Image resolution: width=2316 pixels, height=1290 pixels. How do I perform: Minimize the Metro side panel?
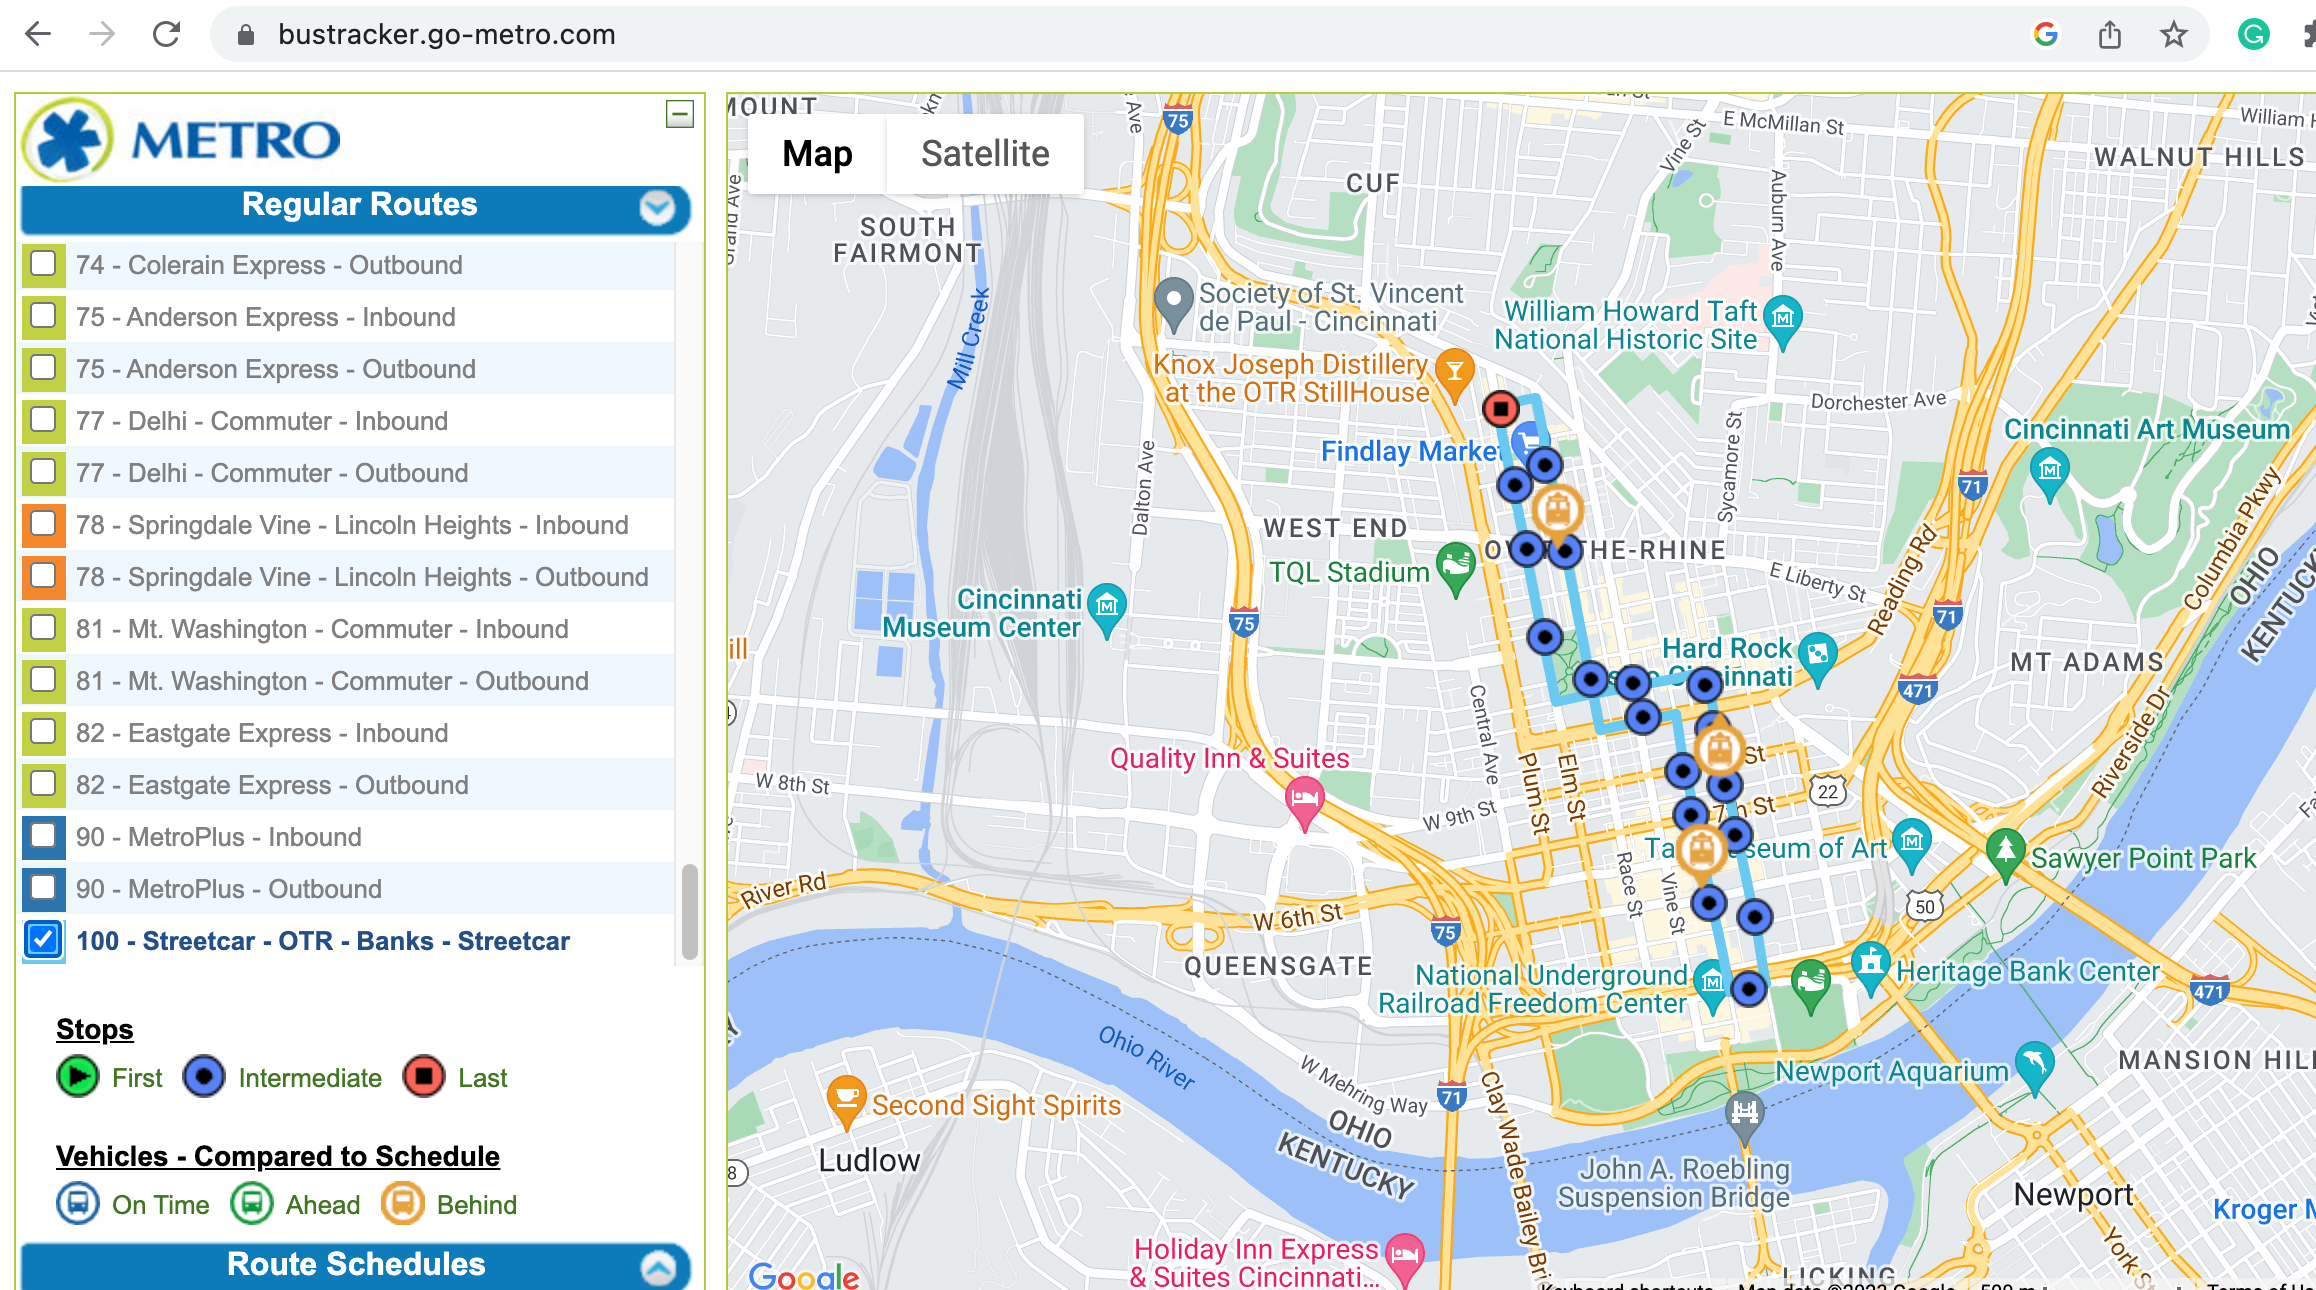click(x=680, y=114)
